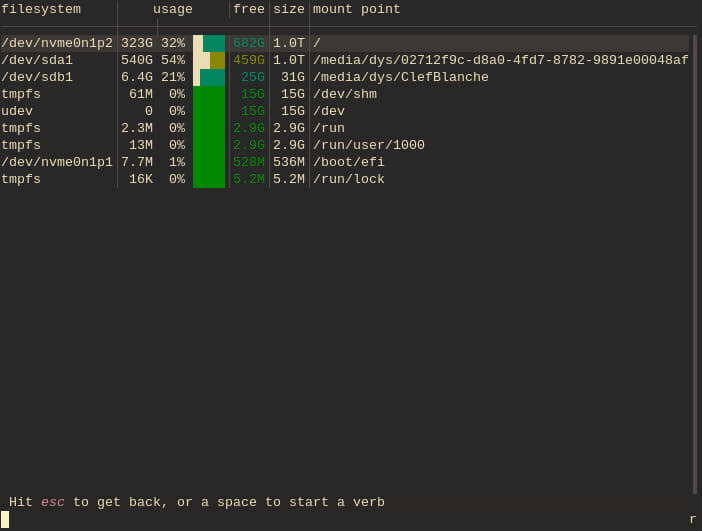This screenshot has width=702, height=531.
Task: Click the 'usage' column header
Action: (x=172, y=9)
